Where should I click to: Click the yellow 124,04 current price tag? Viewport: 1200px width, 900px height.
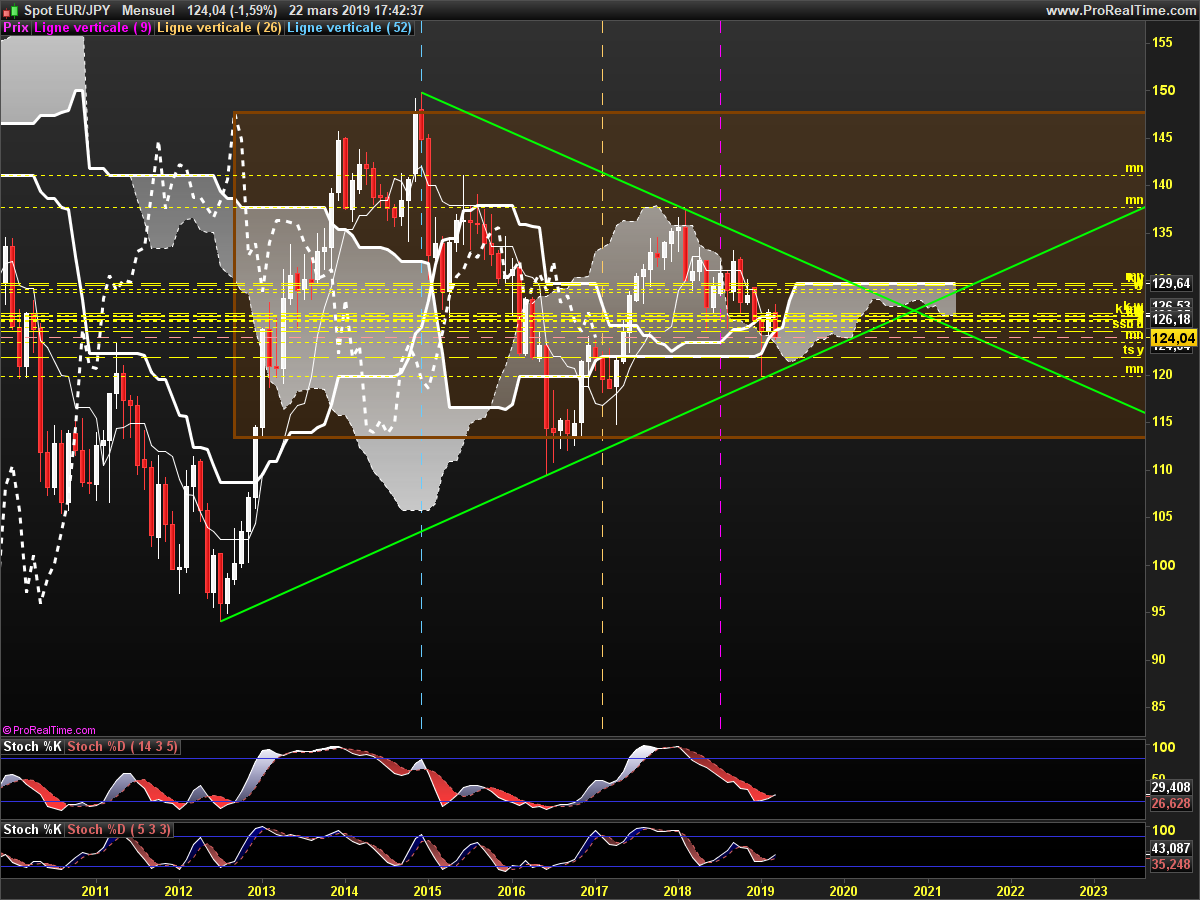click(1171, 338)
